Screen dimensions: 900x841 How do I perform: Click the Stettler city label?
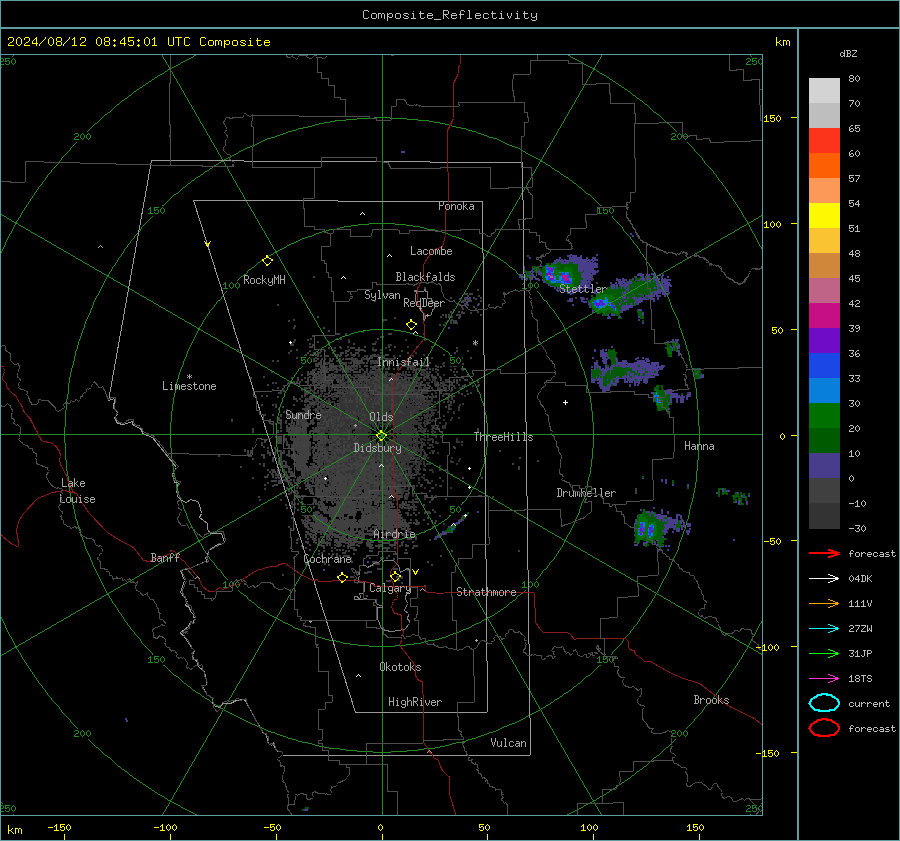coord(583,289)
